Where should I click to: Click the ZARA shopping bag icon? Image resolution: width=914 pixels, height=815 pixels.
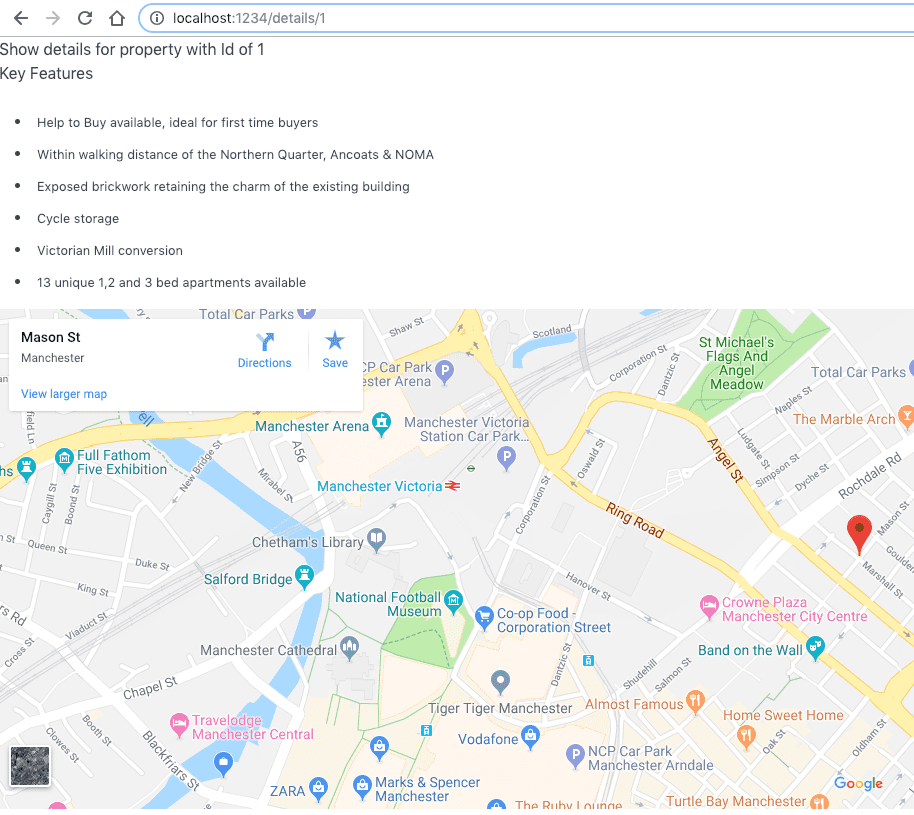click(318, 788)
